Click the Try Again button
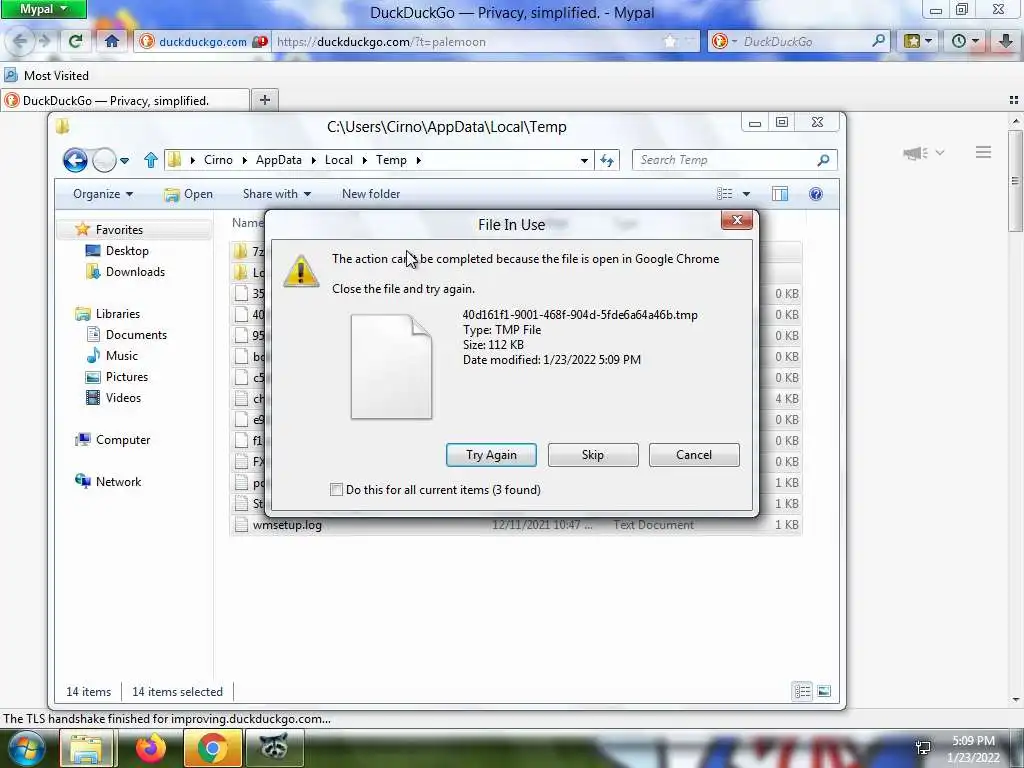The width and height of the screenshot is (1024, 768). point(491,455)
